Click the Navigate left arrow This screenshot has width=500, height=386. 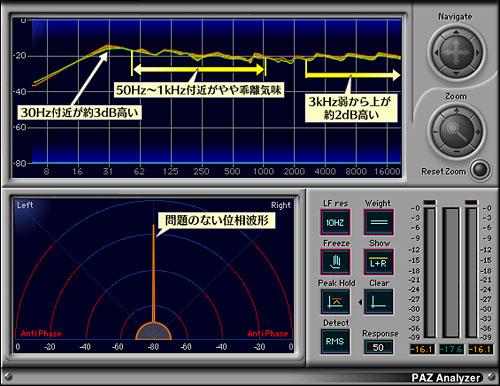pos(436,52)
